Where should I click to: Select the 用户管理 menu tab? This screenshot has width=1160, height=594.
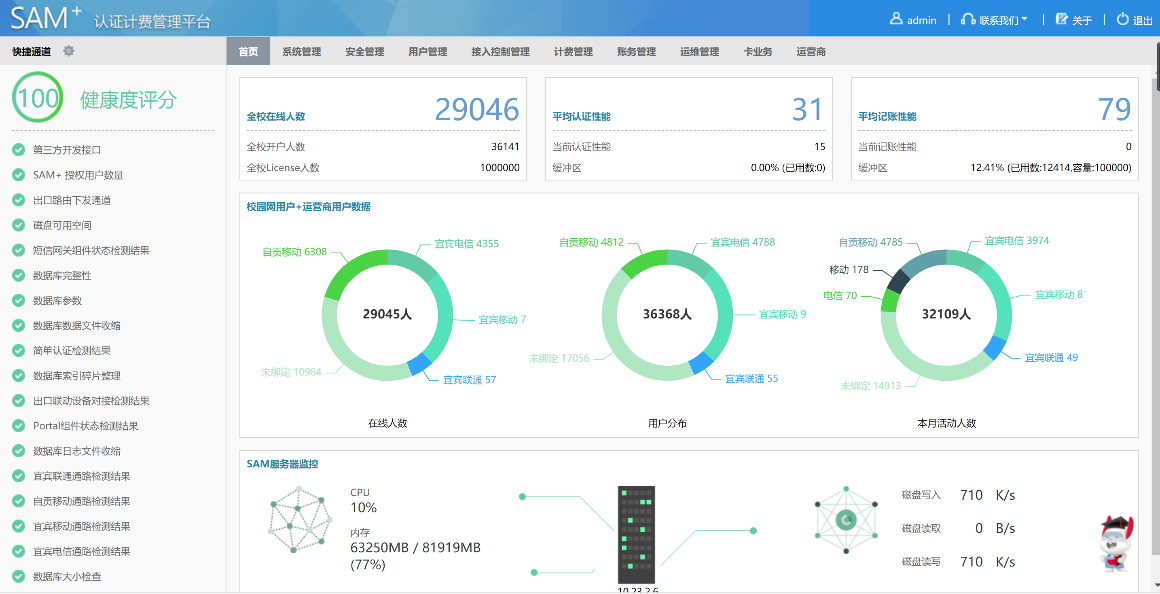click(428, 52)
